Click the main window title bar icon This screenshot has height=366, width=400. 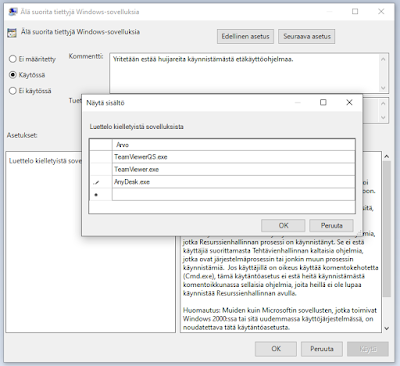tap(13, 12)
